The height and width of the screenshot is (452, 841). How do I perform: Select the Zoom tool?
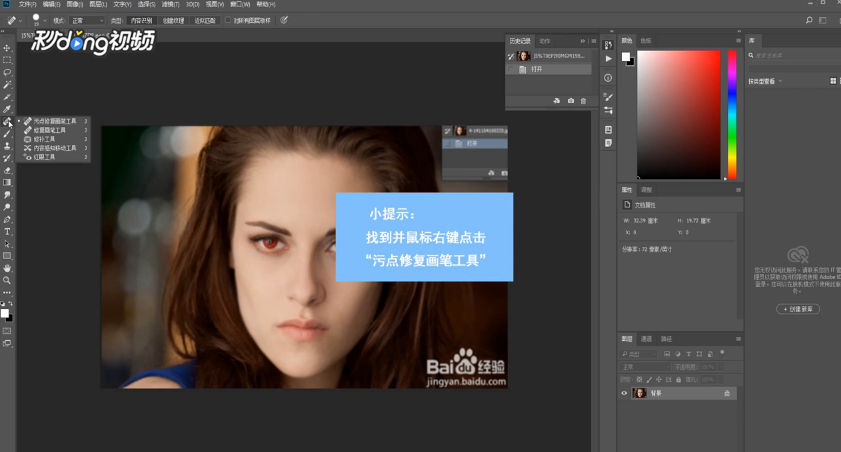point(7,280)
